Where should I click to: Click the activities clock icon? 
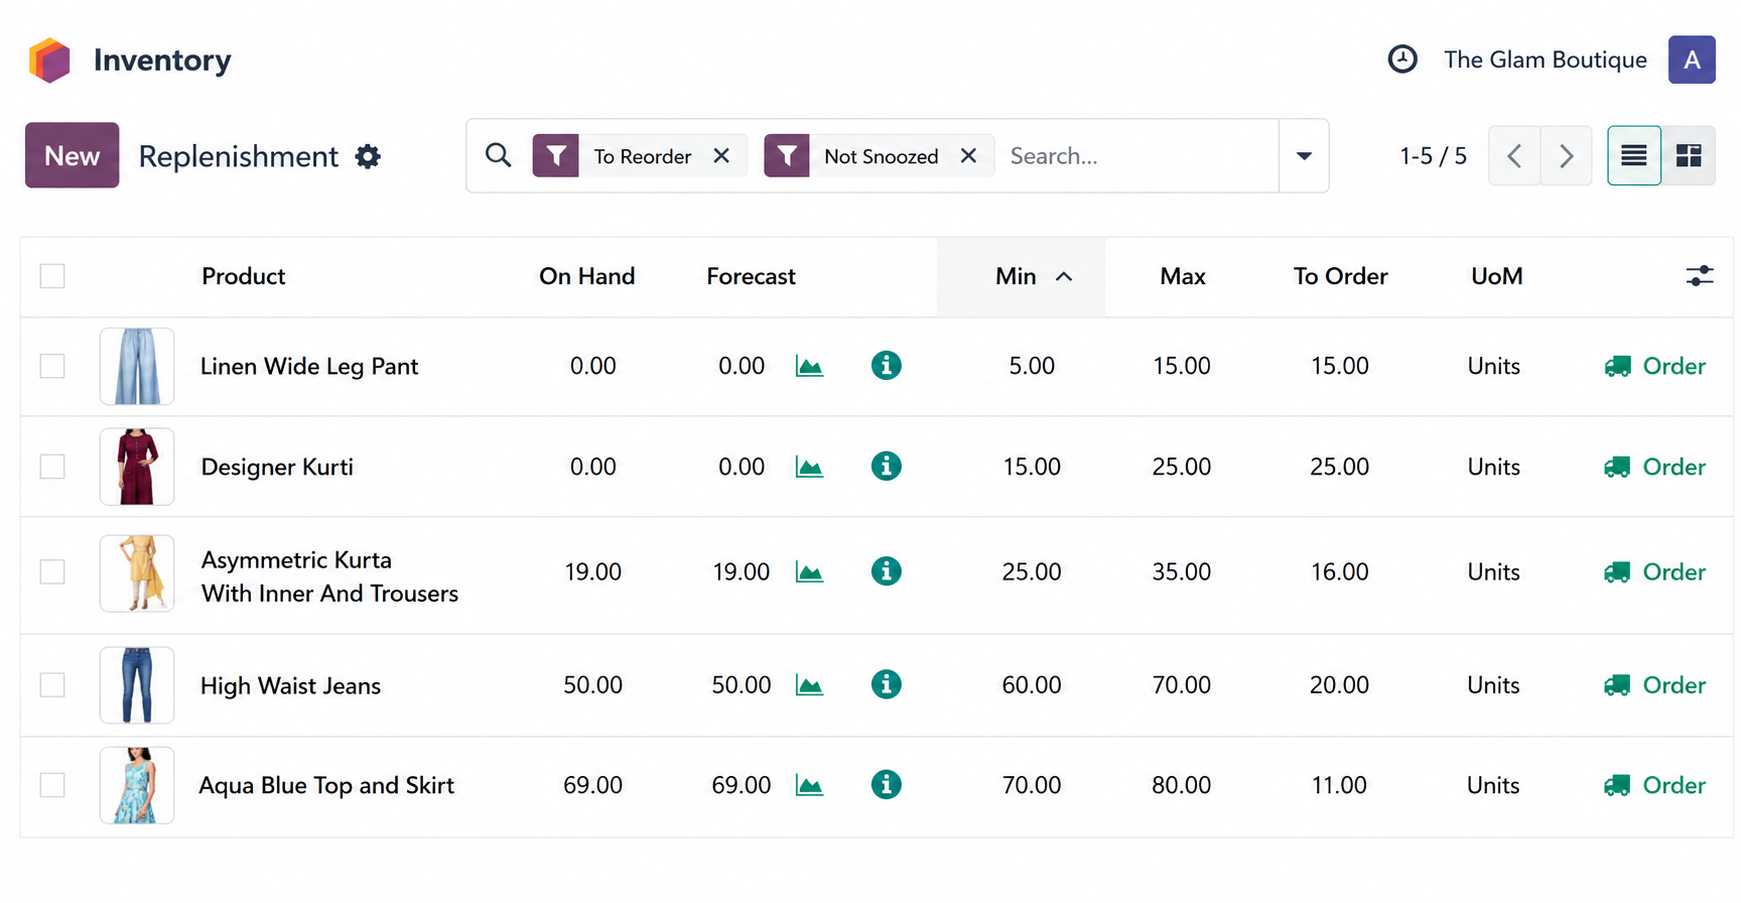pos(1402,59)
